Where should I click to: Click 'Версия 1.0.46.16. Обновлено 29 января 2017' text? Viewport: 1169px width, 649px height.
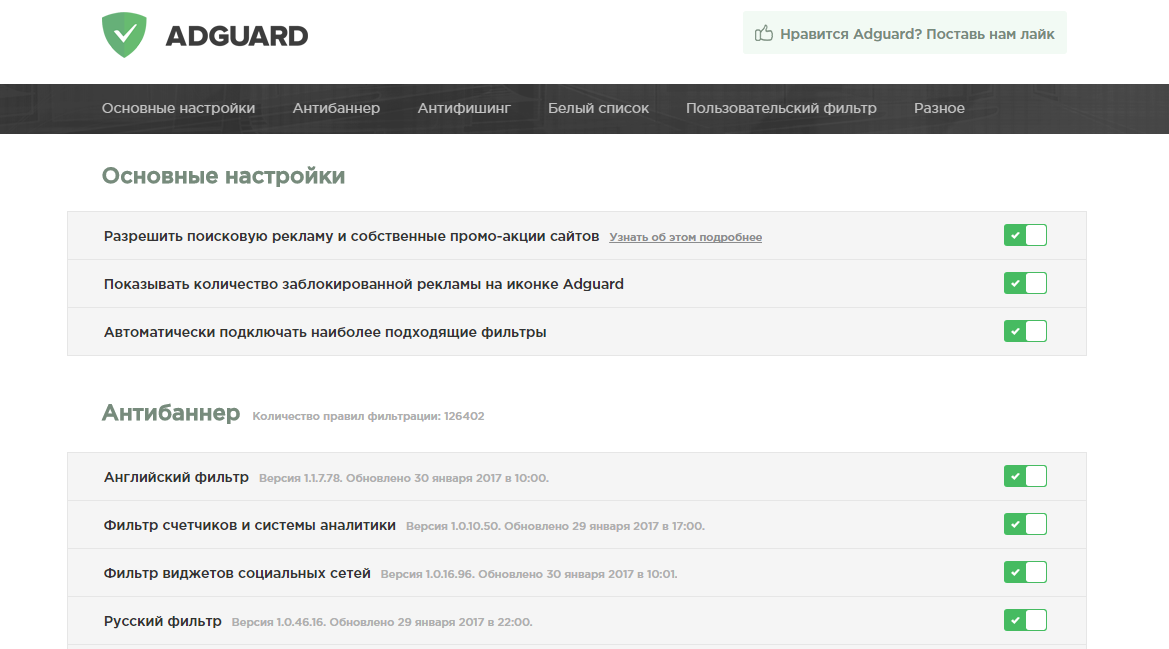click(x=382, y=622)
